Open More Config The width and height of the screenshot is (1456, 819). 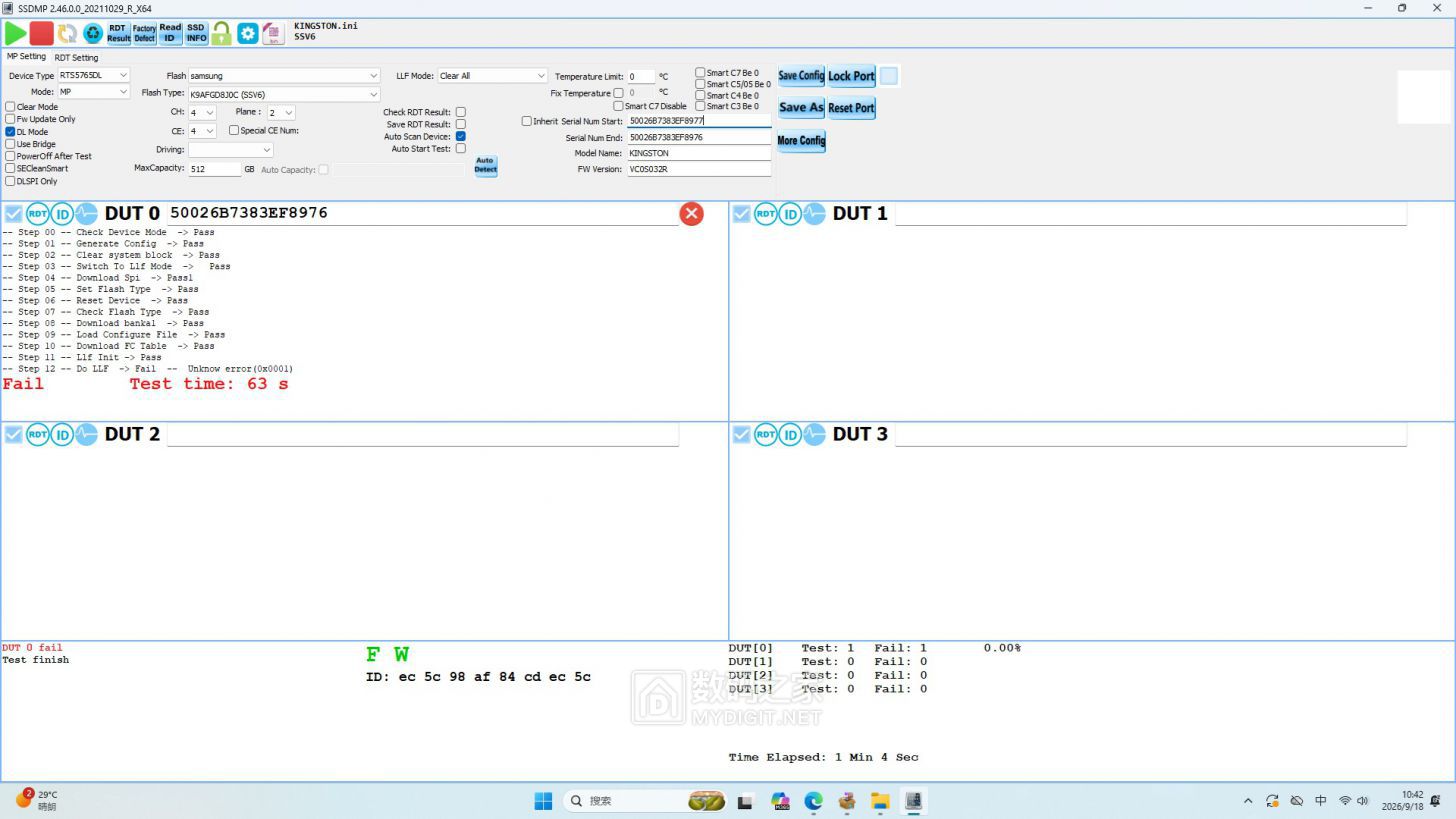[x=801, y=141]
